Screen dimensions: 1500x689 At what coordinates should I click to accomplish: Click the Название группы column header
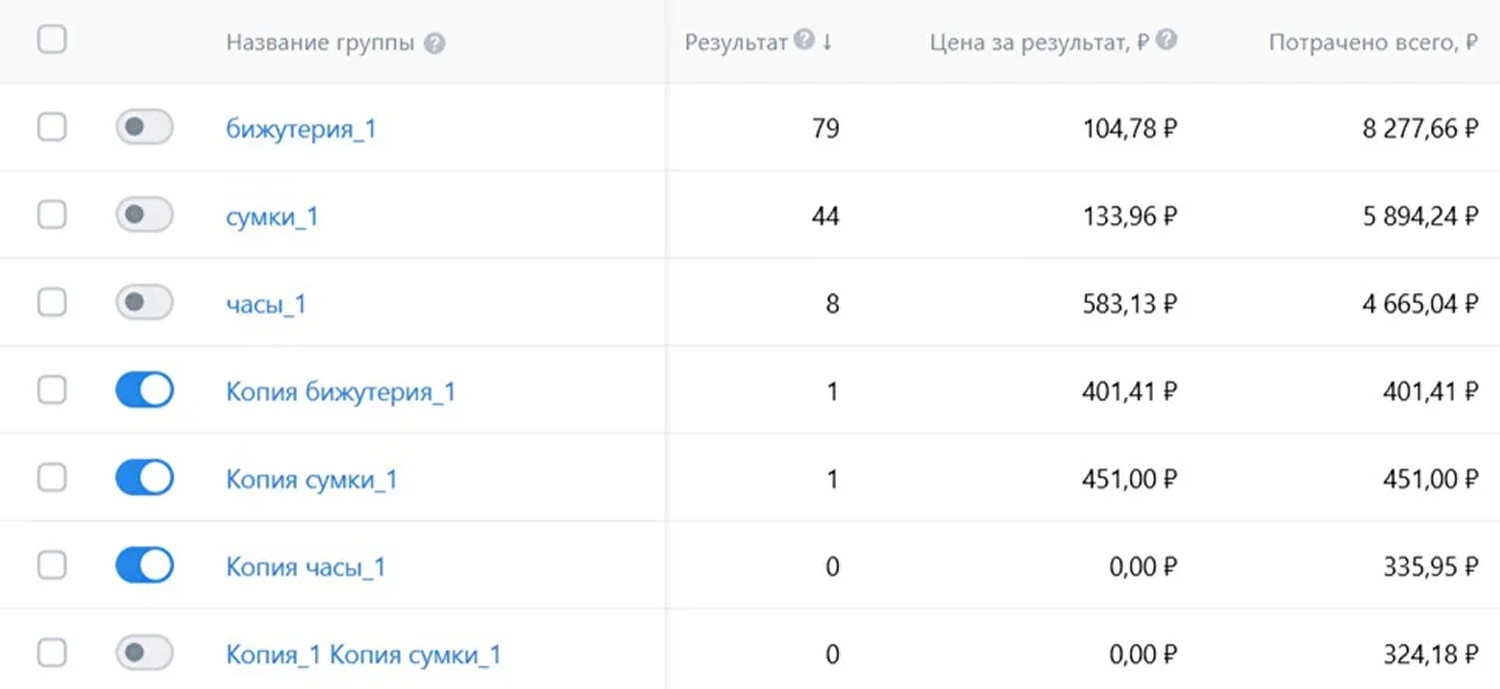point(320,44)
